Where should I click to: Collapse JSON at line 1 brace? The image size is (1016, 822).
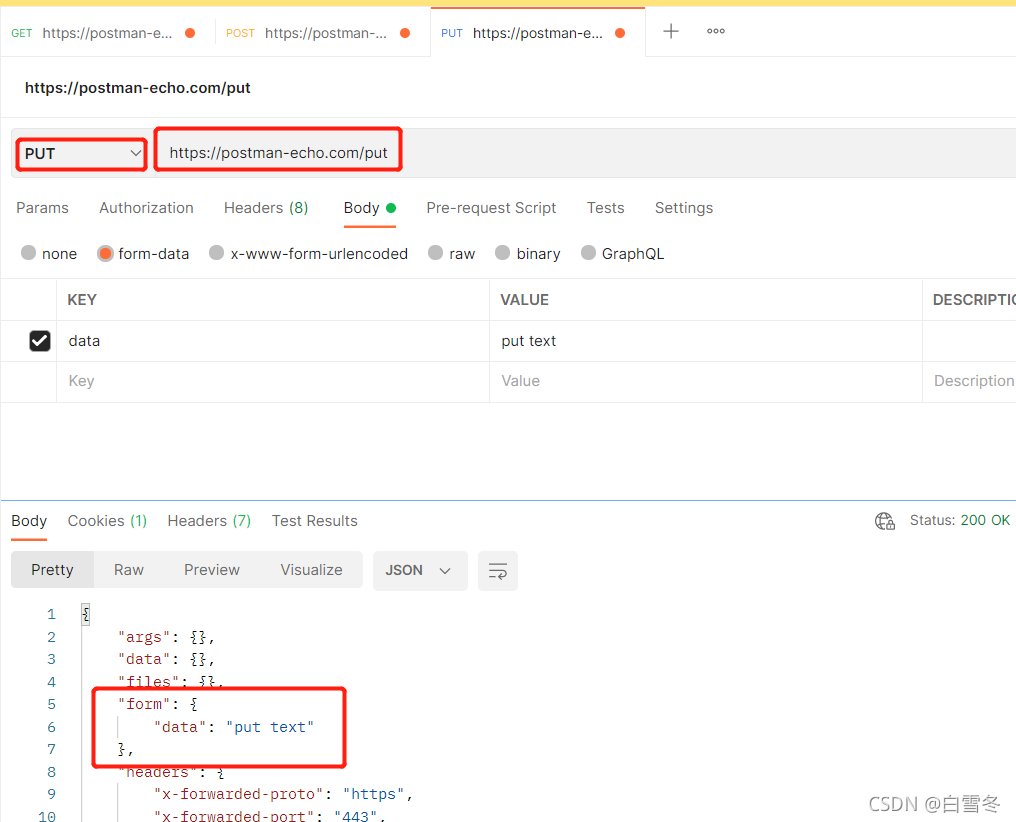coord(86,614)
